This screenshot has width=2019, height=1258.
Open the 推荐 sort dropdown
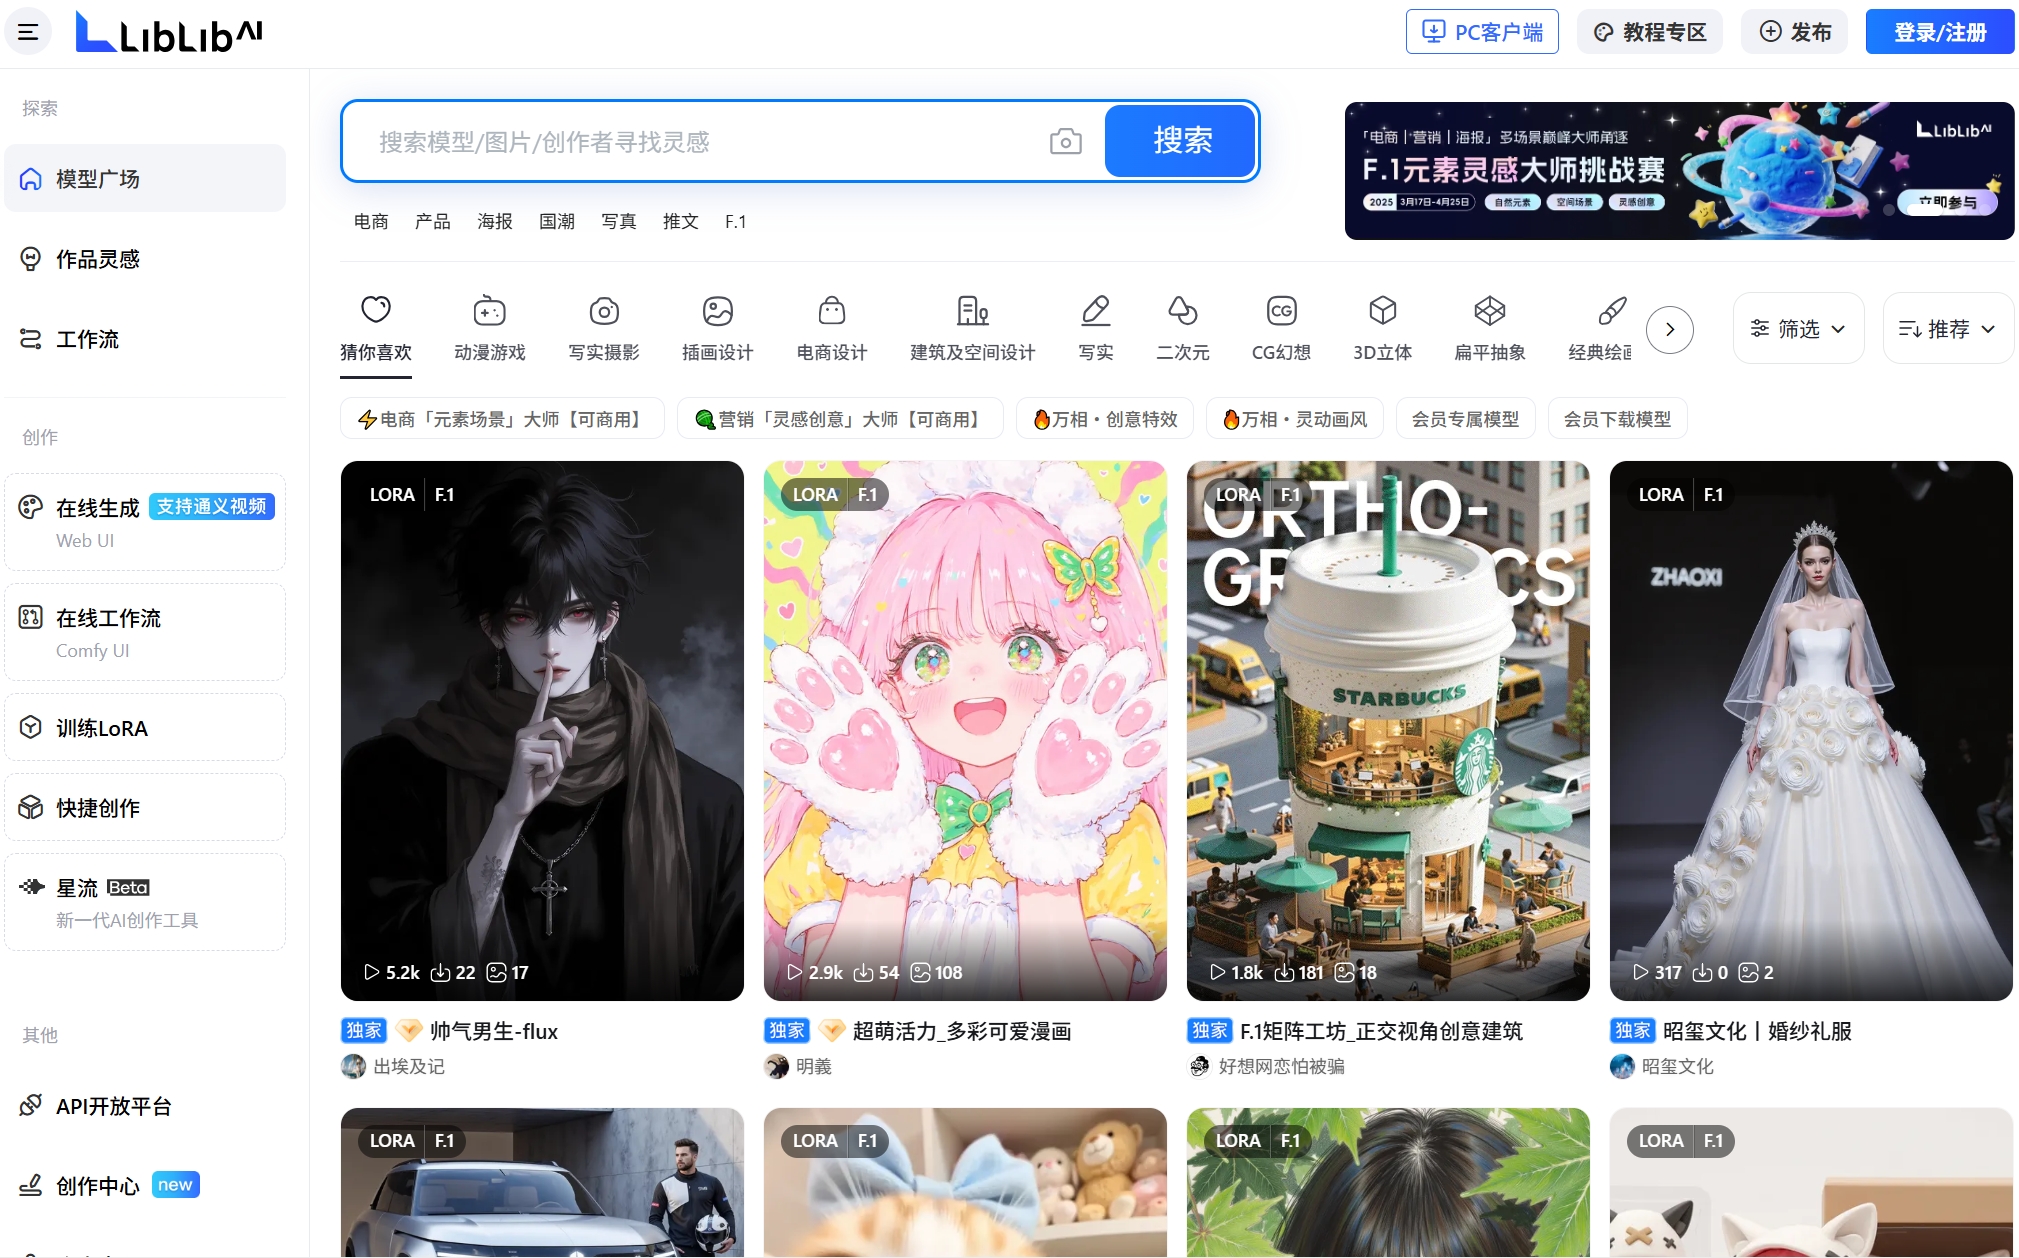click(1947, 329)
